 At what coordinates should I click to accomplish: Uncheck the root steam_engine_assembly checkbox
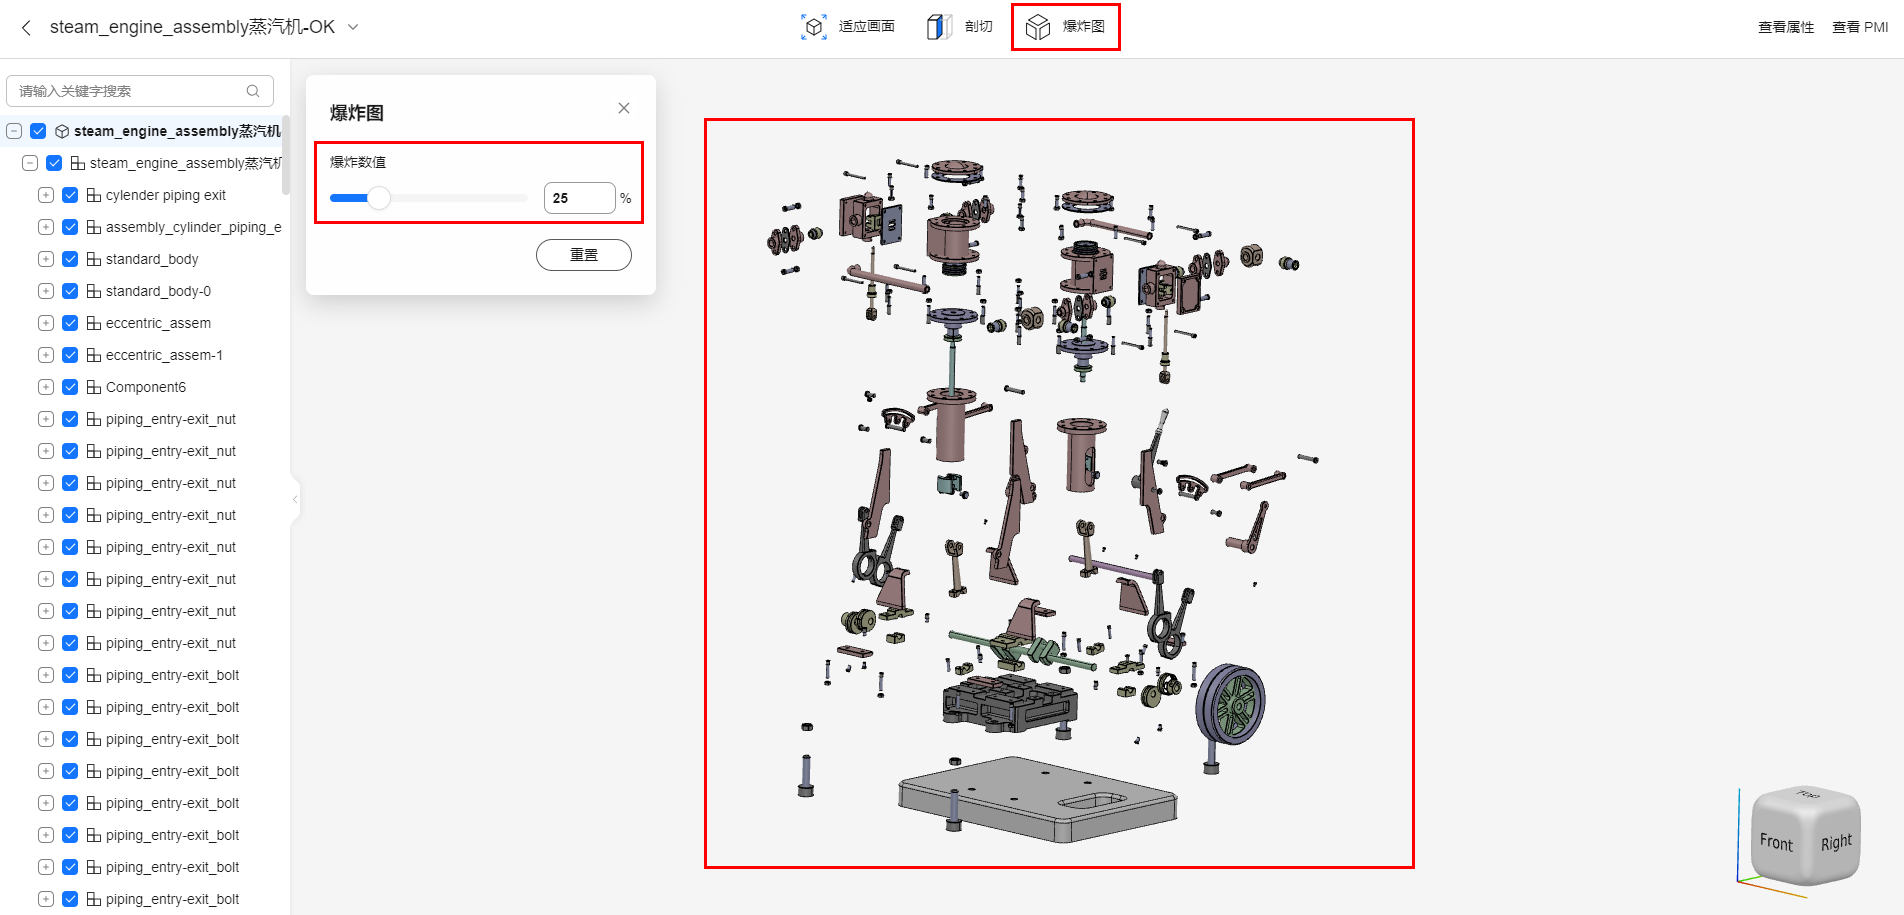click(x=38, y=131)
